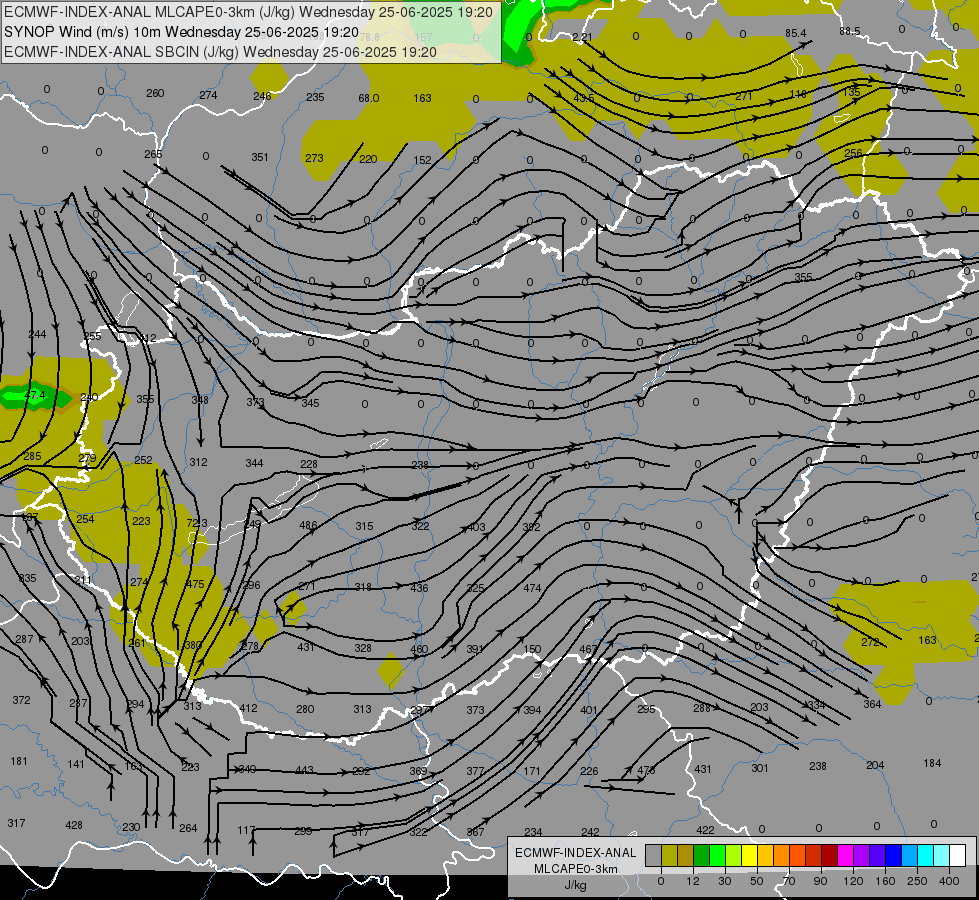The image size is (979, 900).
Task: Click the map value 171
Action: [532, 771]
